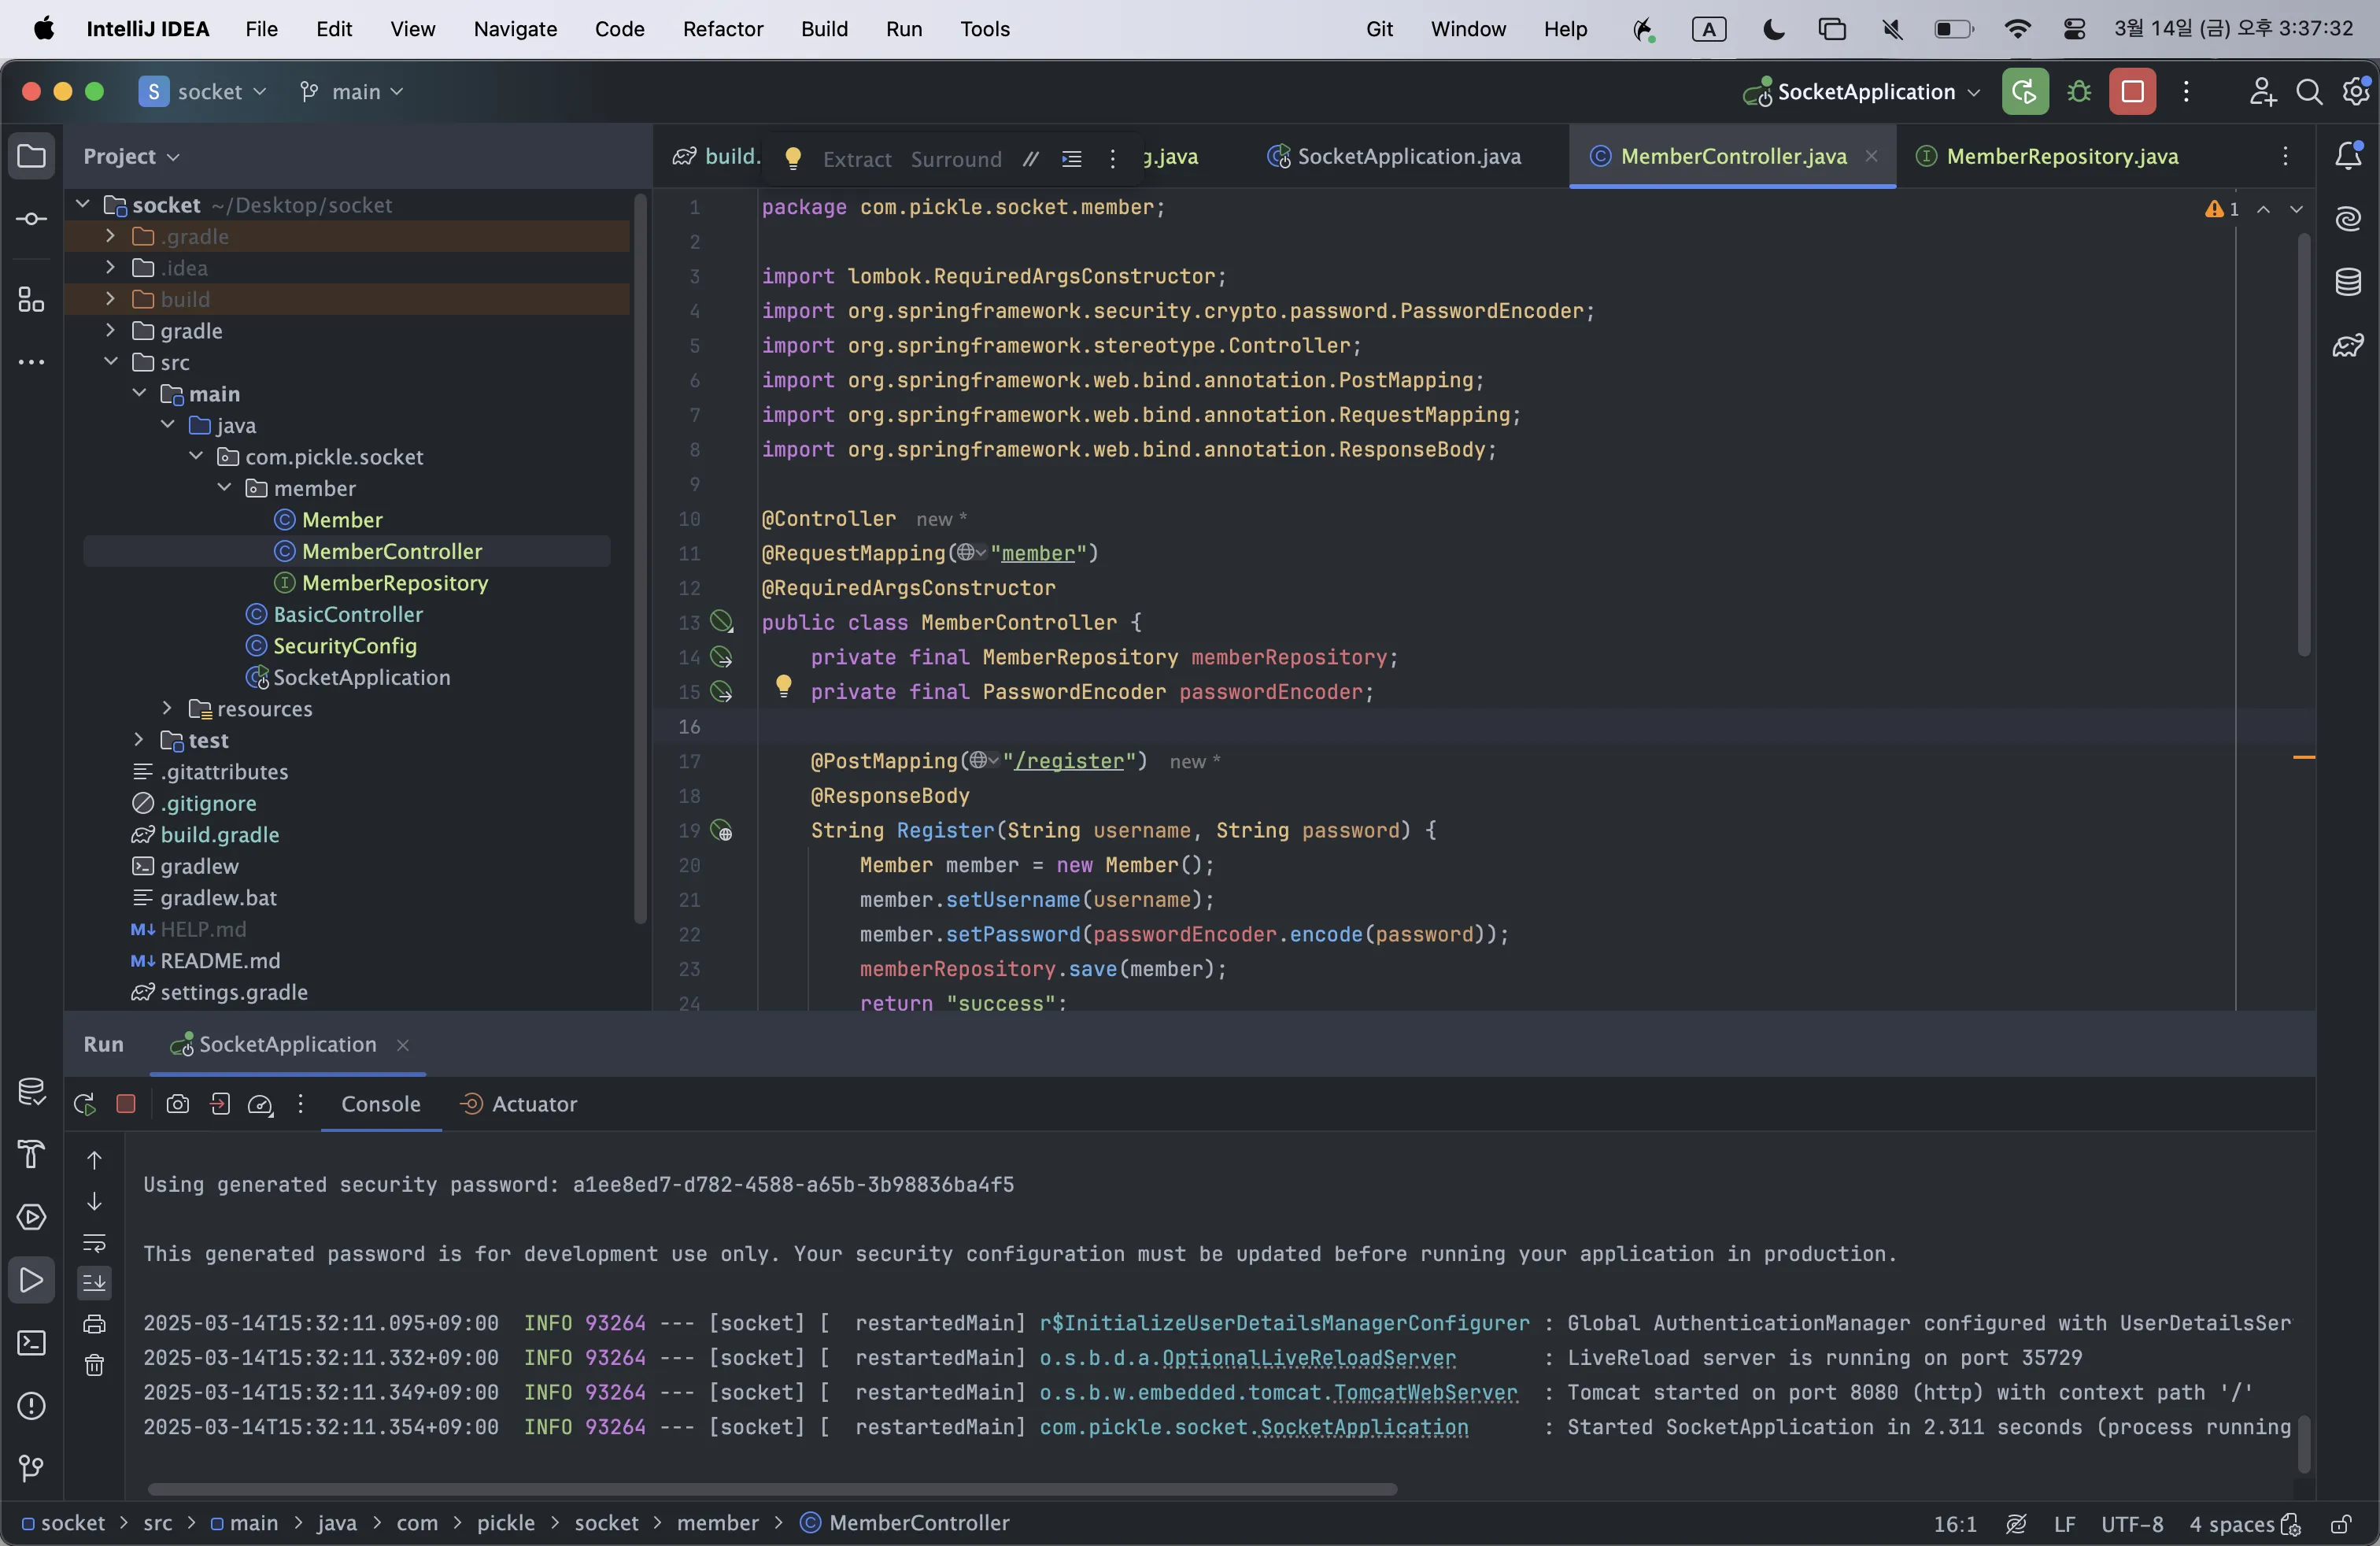Open the Commit tool window in the left sidebar
The height and width of the screenshot is (1546, 2380).
coord(31,219)
